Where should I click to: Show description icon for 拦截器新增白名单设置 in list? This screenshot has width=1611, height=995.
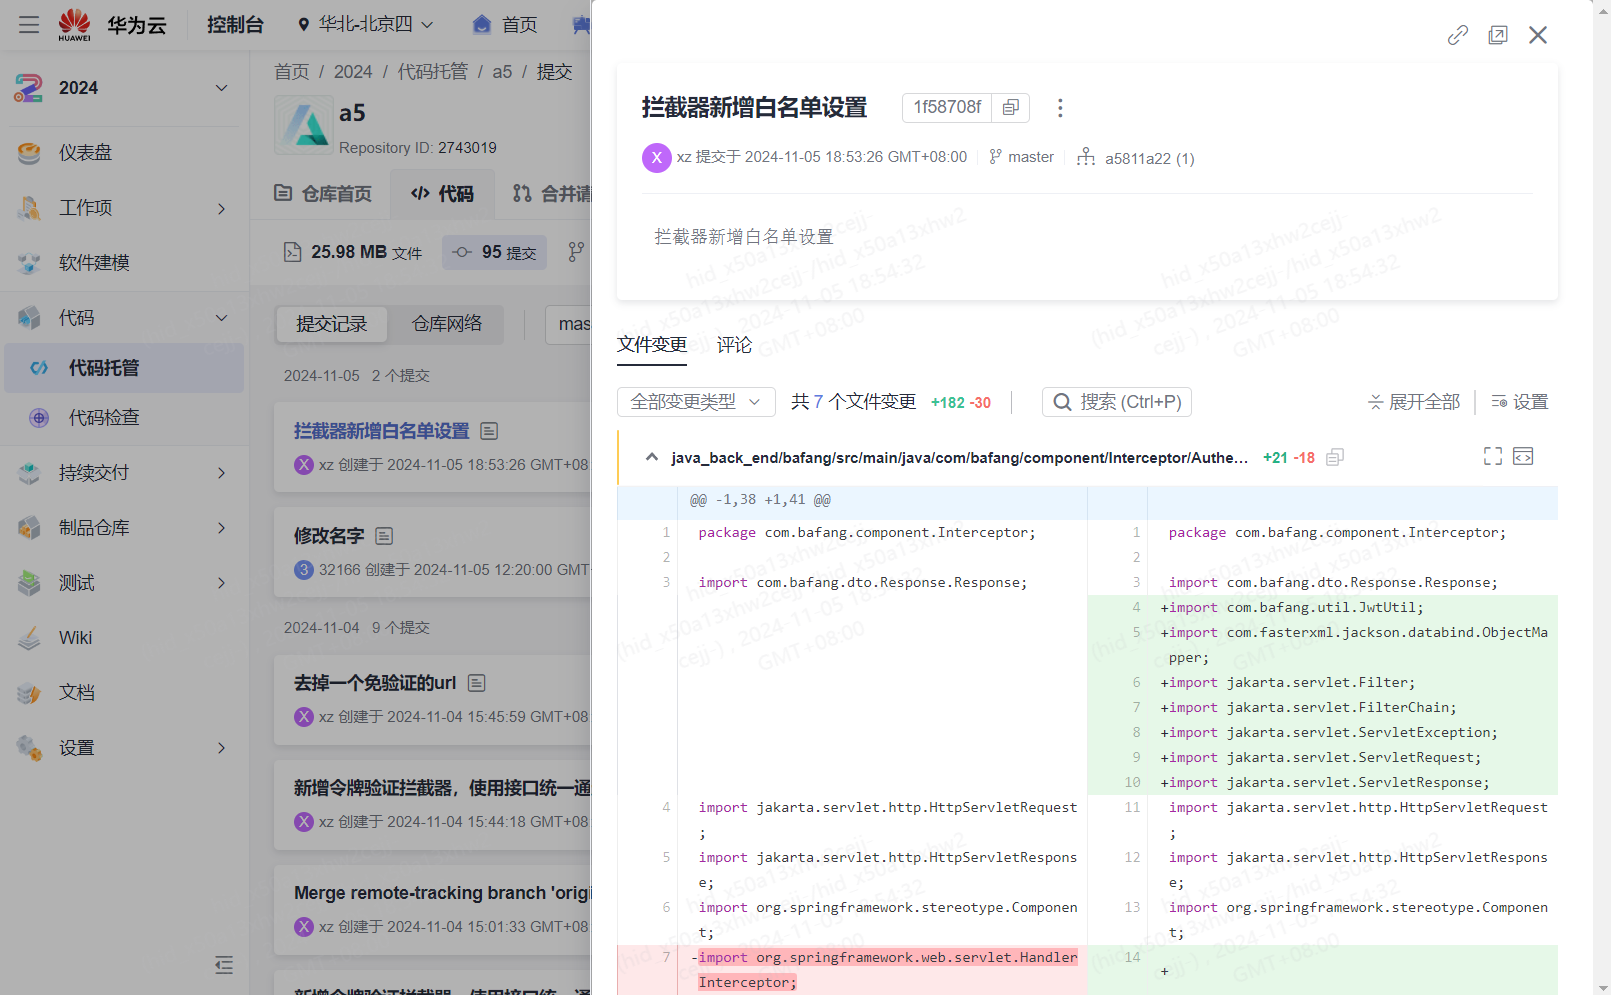click(x=489, y=431)
